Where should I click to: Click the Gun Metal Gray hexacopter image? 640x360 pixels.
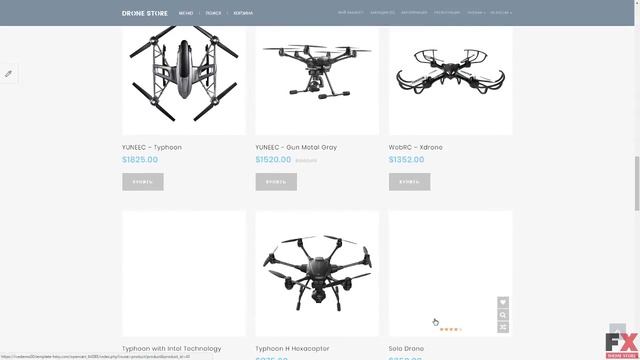pos(317,80)
